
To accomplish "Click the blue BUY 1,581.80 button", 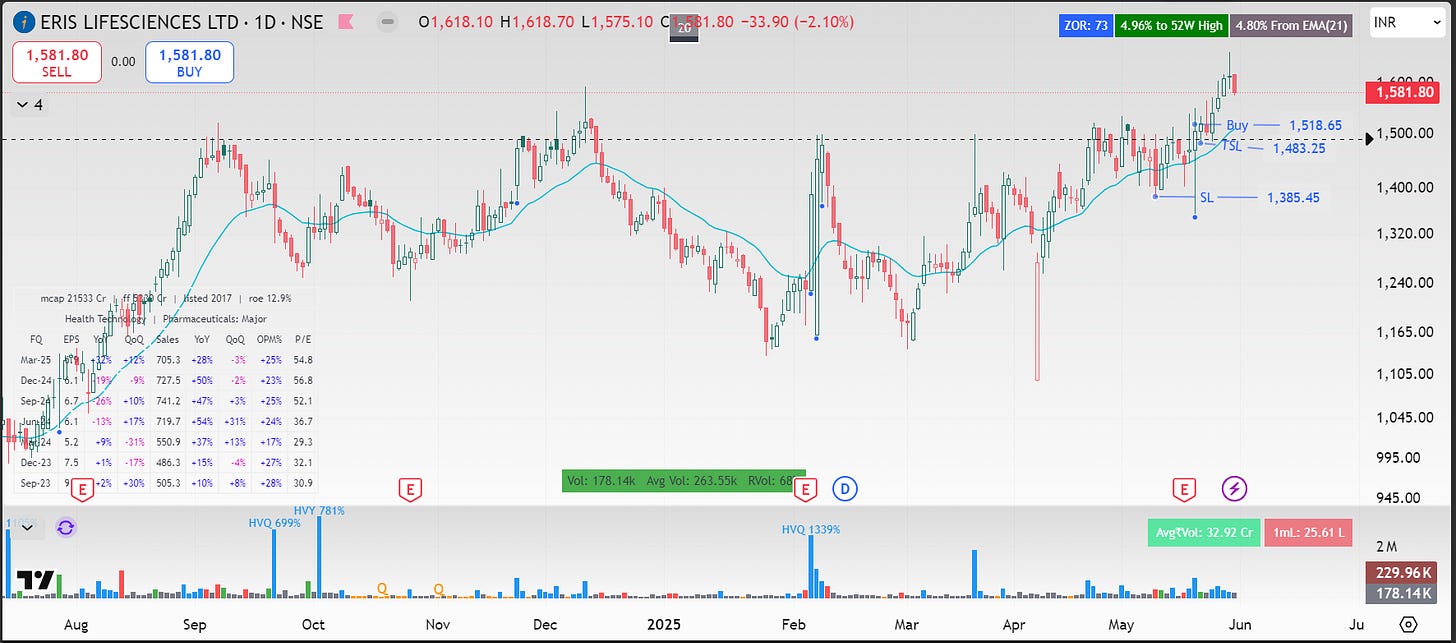I will [x=190, y=62].
